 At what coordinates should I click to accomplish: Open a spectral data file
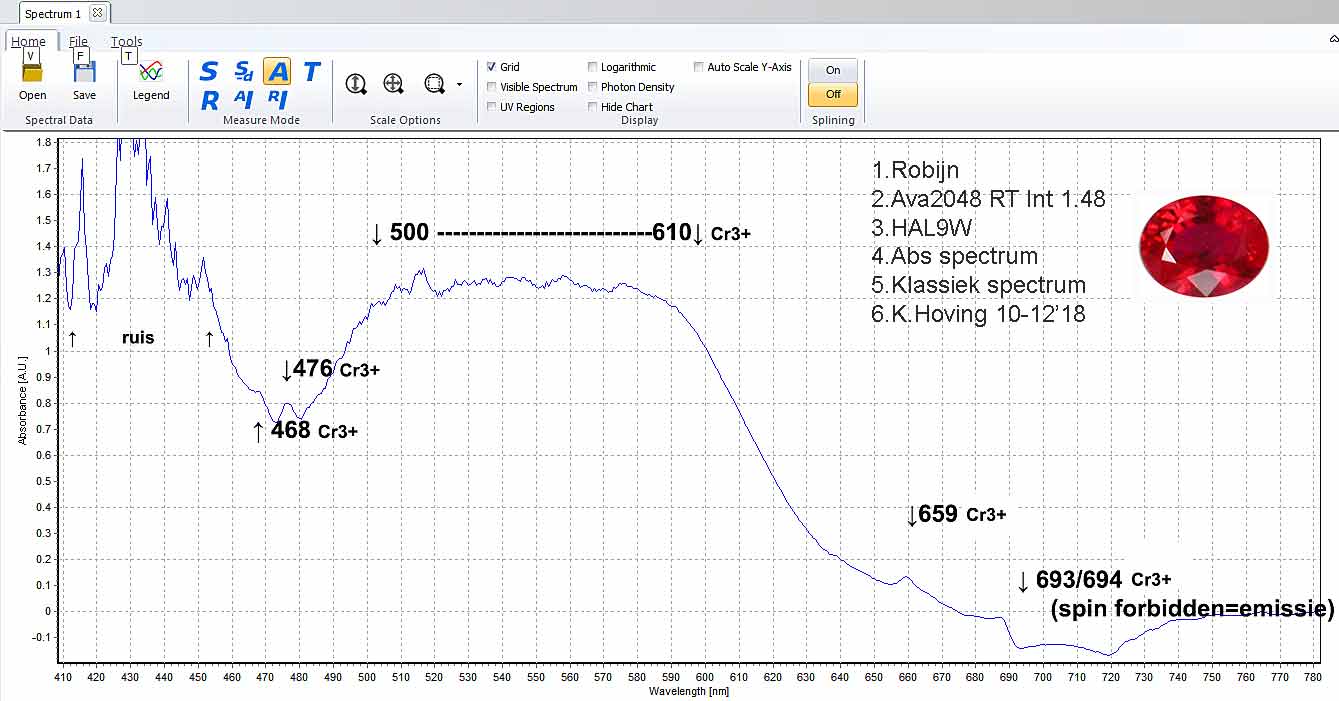tap(32, 78)
